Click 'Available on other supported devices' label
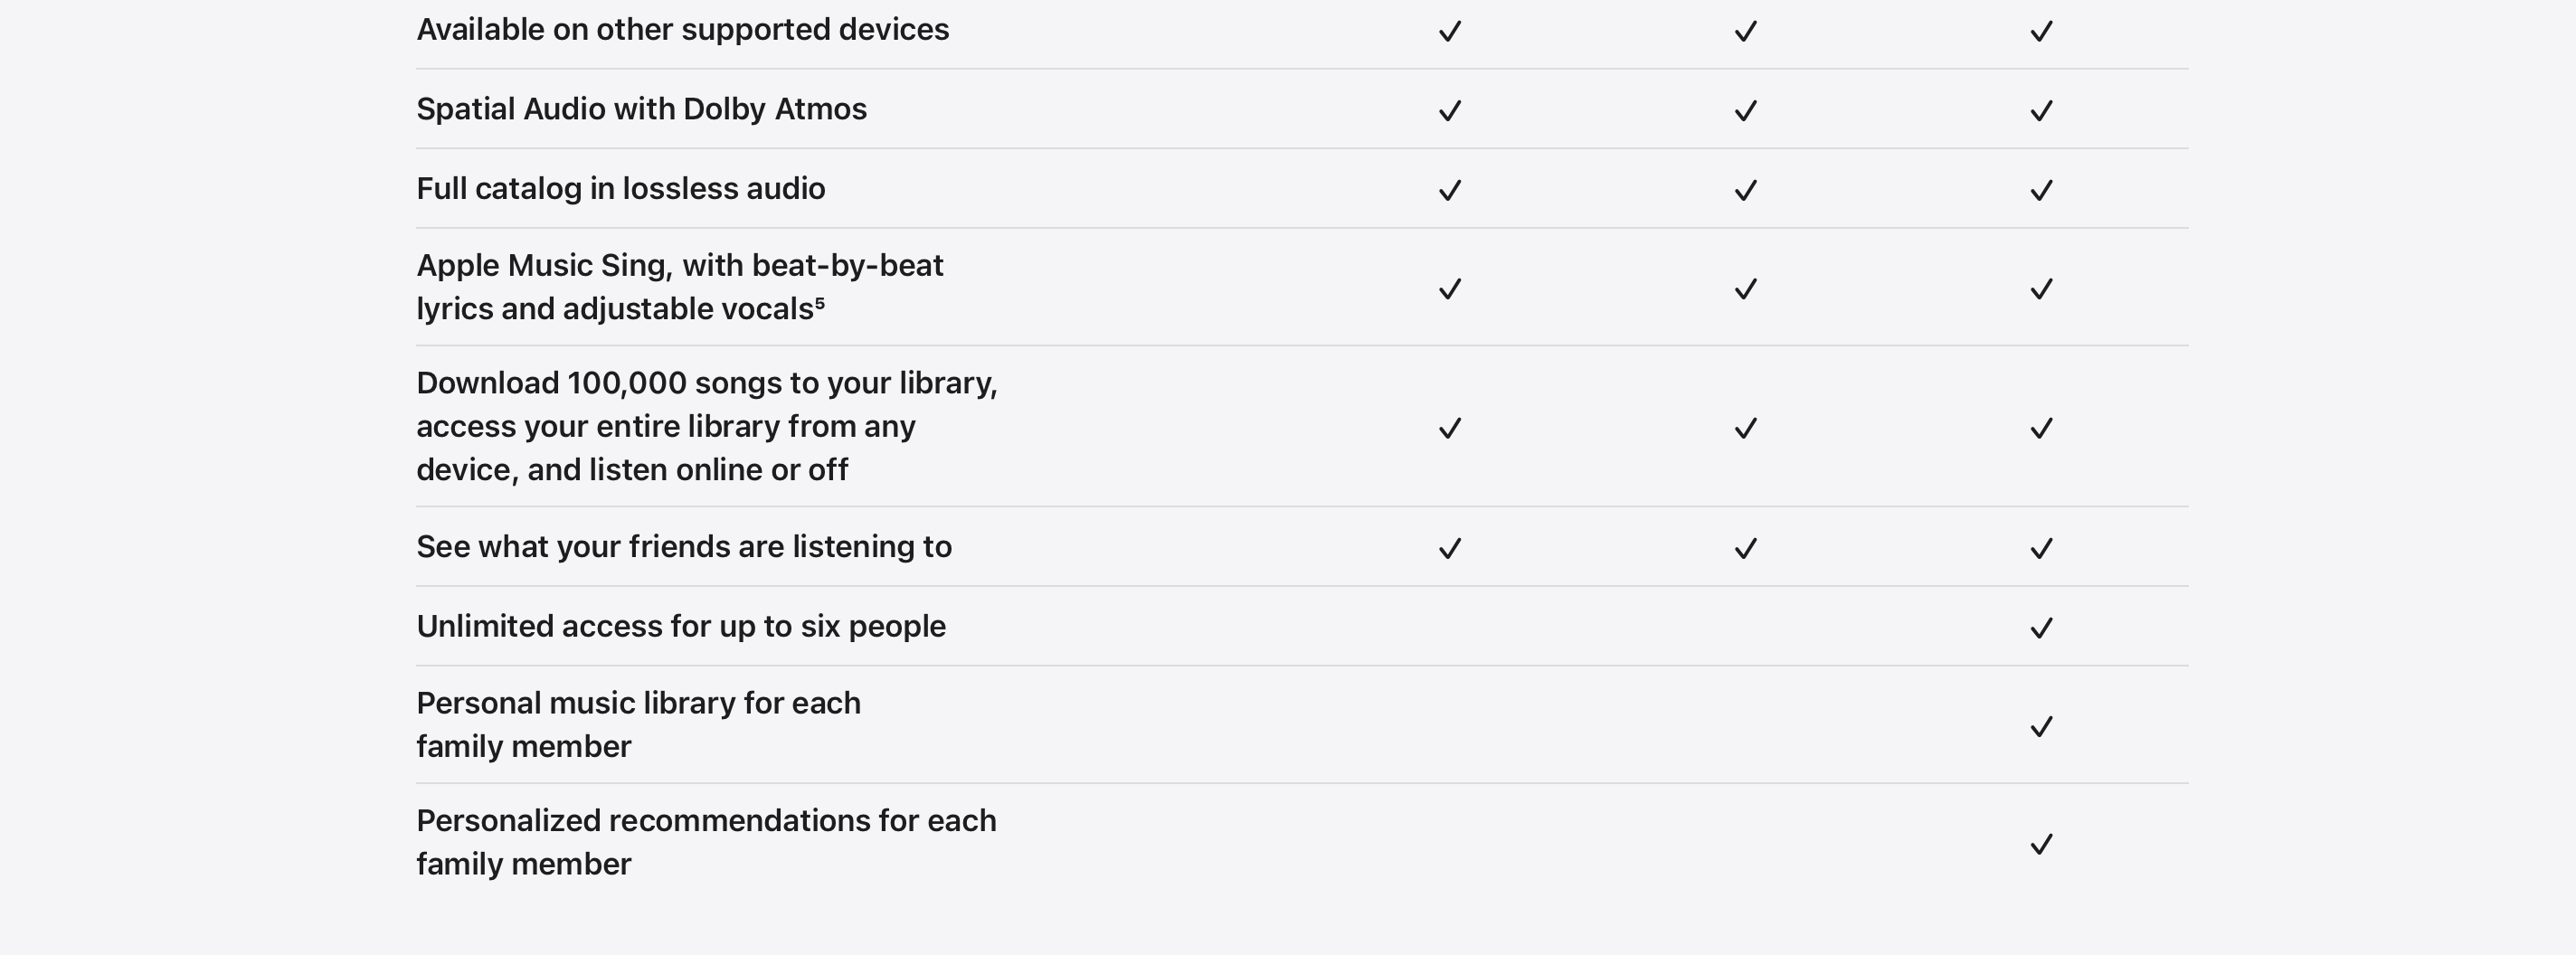The height and width of the screenshot is (955, 2576). click(682, 30)
